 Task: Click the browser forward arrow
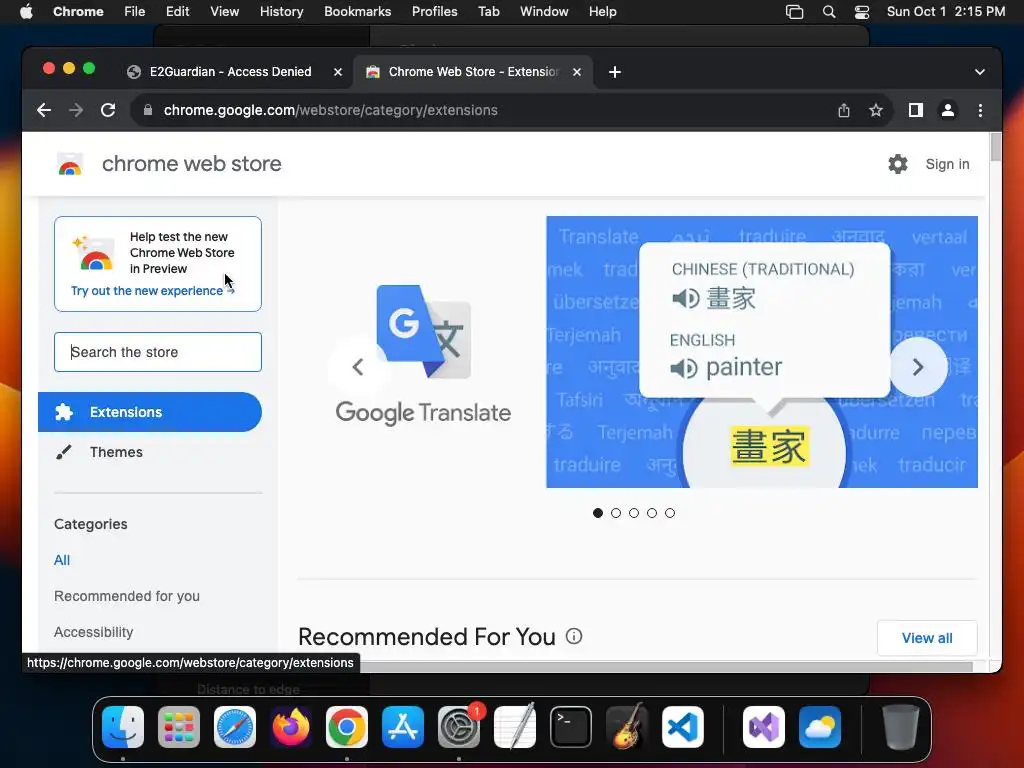(x=76, y=110)
